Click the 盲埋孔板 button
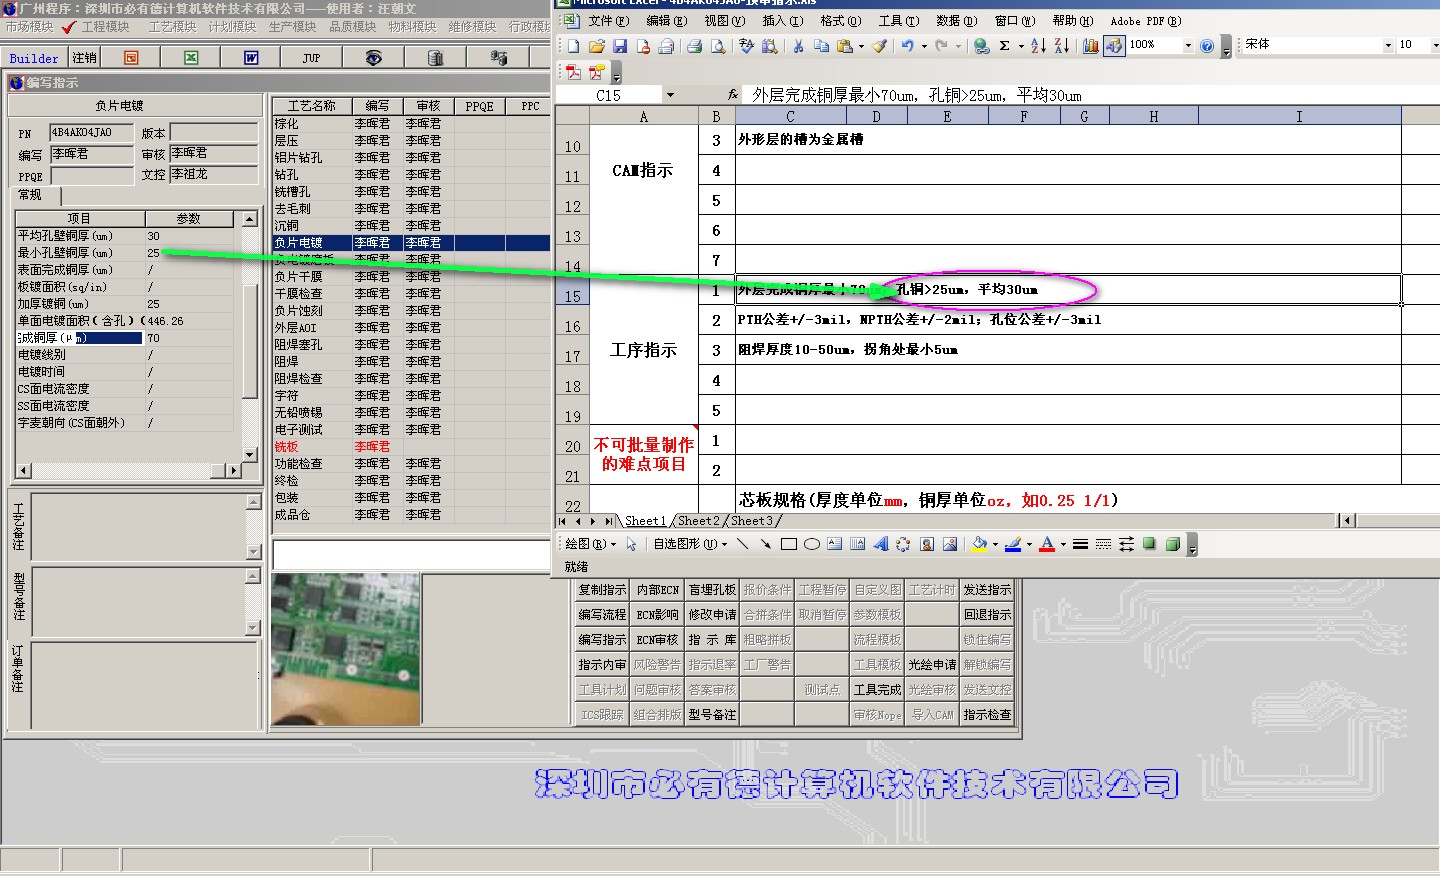Screen dimensions: 1440x876 tap(712, 590)
